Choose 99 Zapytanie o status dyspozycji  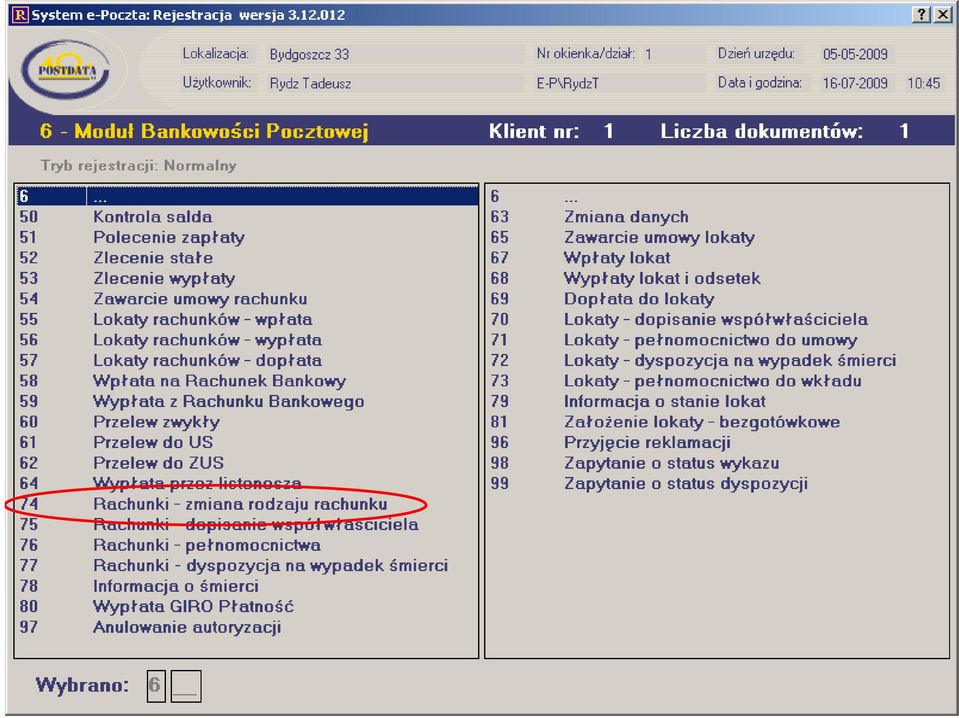[717, 483]
